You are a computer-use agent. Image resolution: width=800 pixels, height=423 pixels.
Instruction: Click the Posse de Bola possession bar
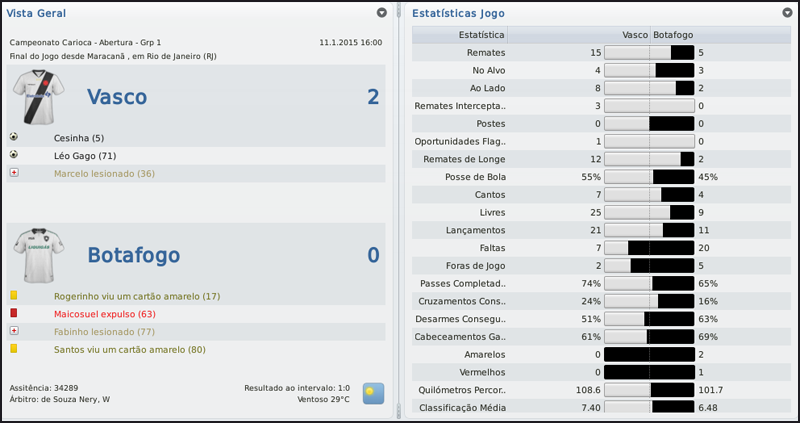click(649, 177)
